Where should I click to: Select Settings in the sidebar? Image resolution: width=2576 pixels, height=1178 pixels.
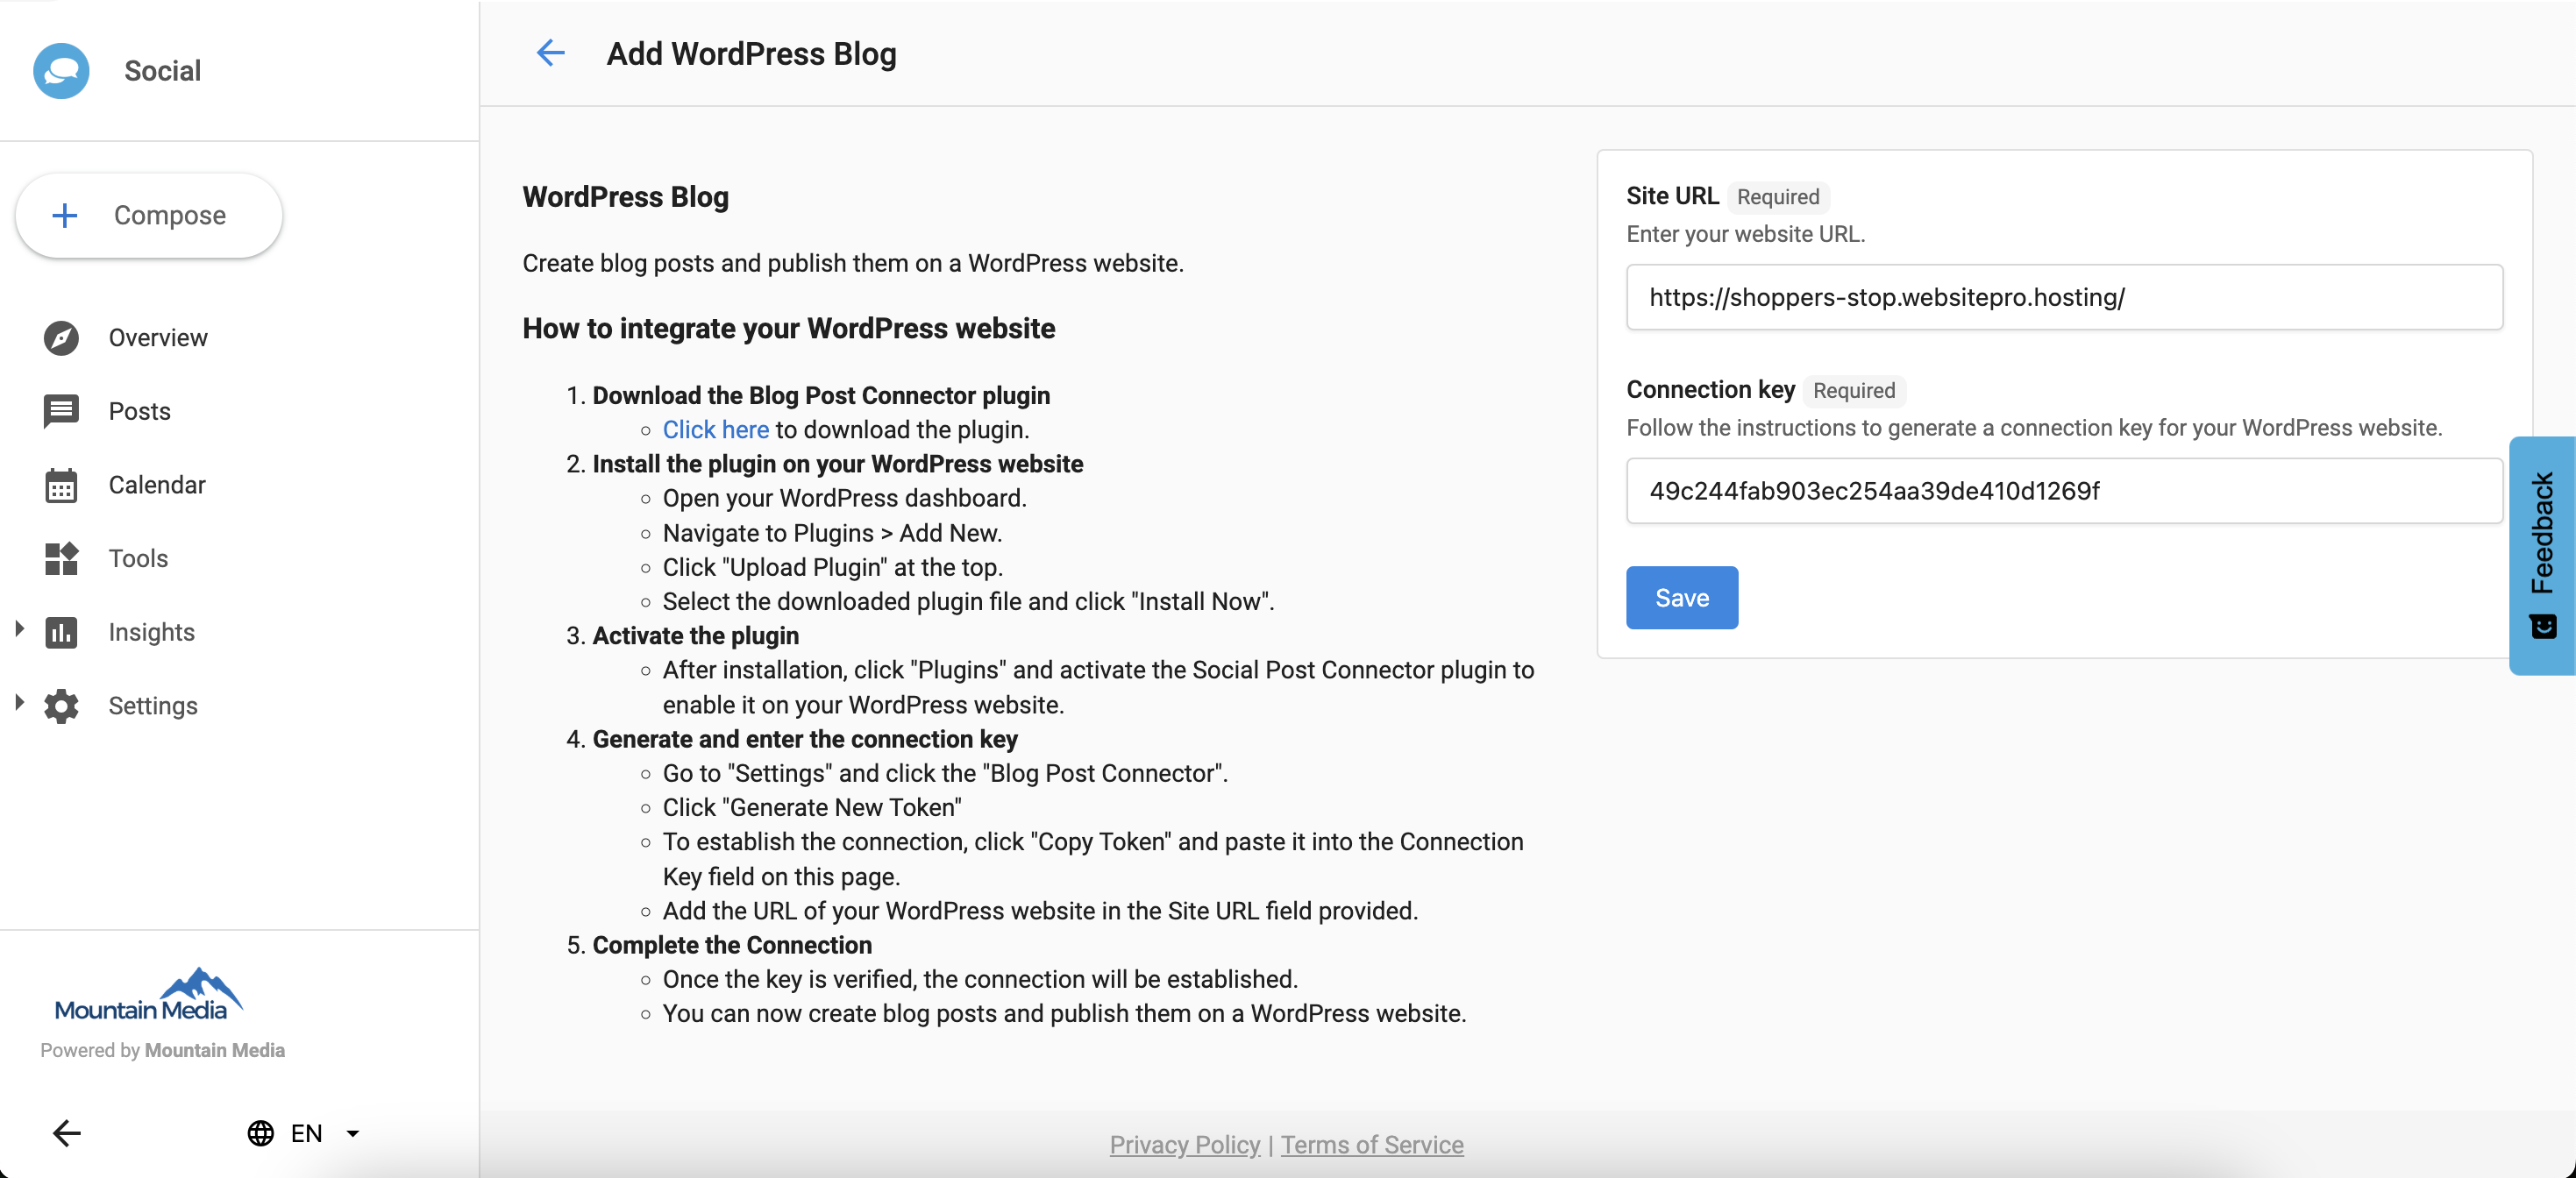(x=153, y=706)
